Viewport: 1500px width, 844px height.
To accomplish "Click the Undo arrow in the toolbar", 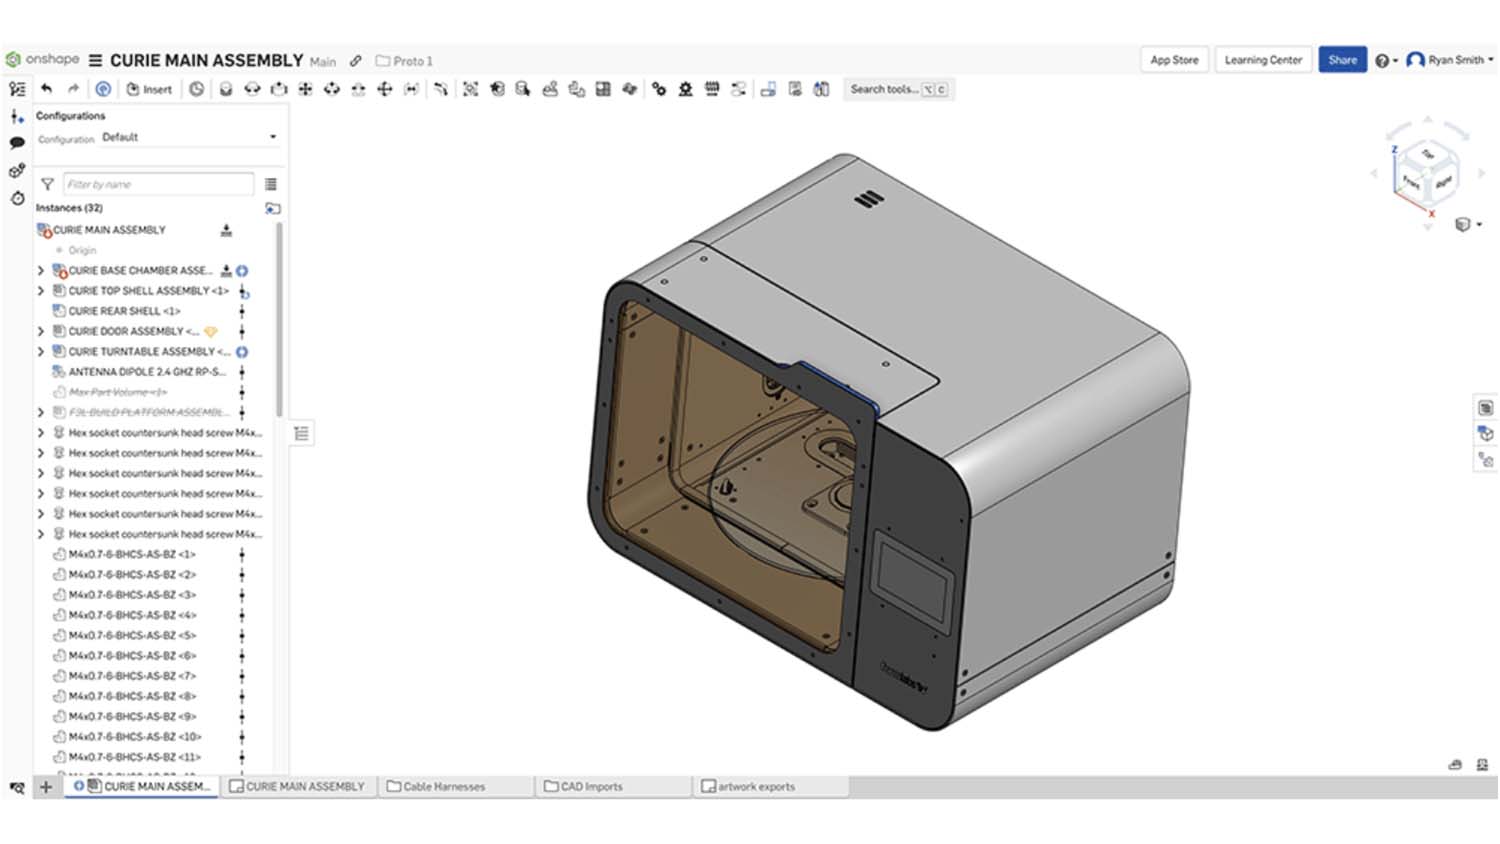I will (x=46, y=89).
